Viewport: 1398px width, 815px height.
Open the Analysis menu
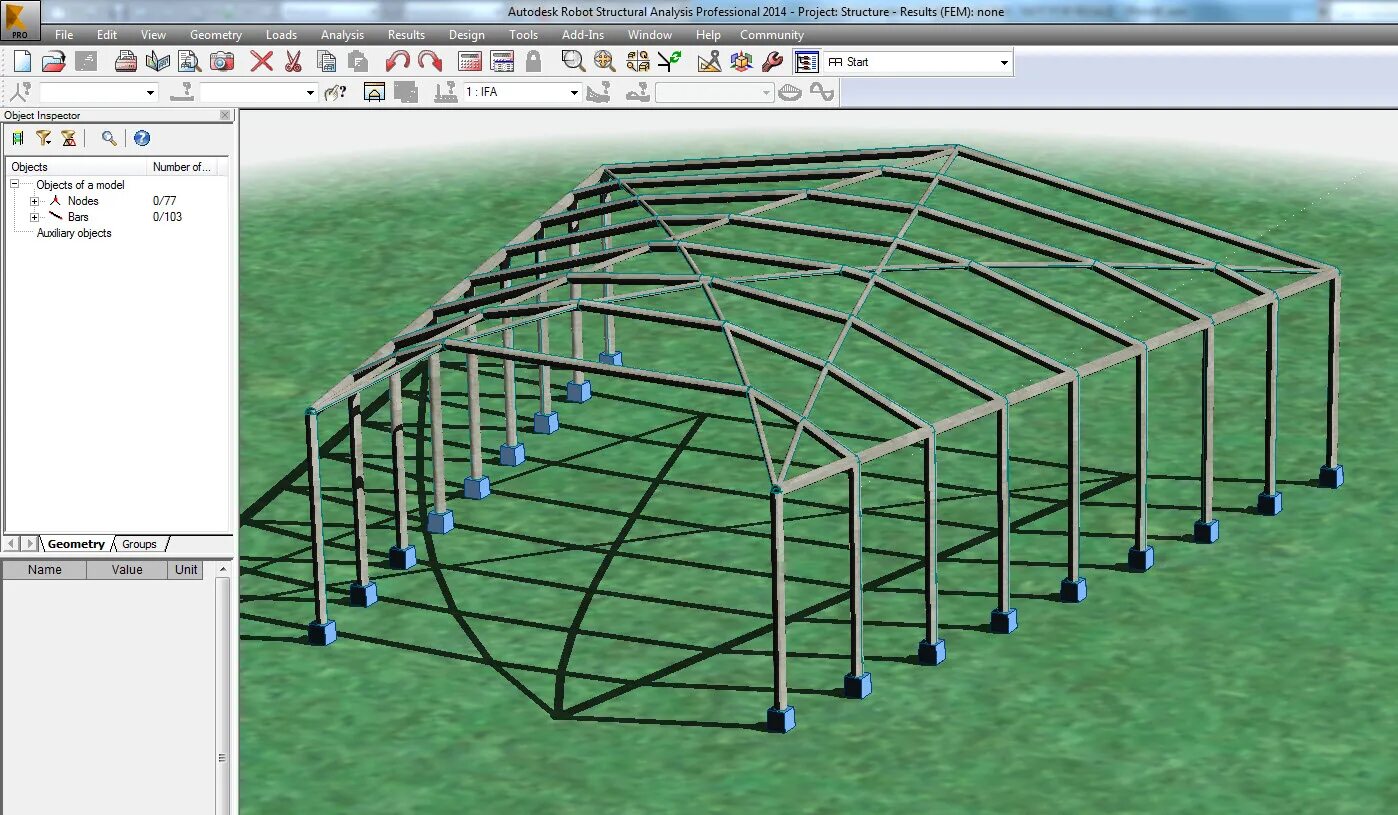[x=342, y=34]
